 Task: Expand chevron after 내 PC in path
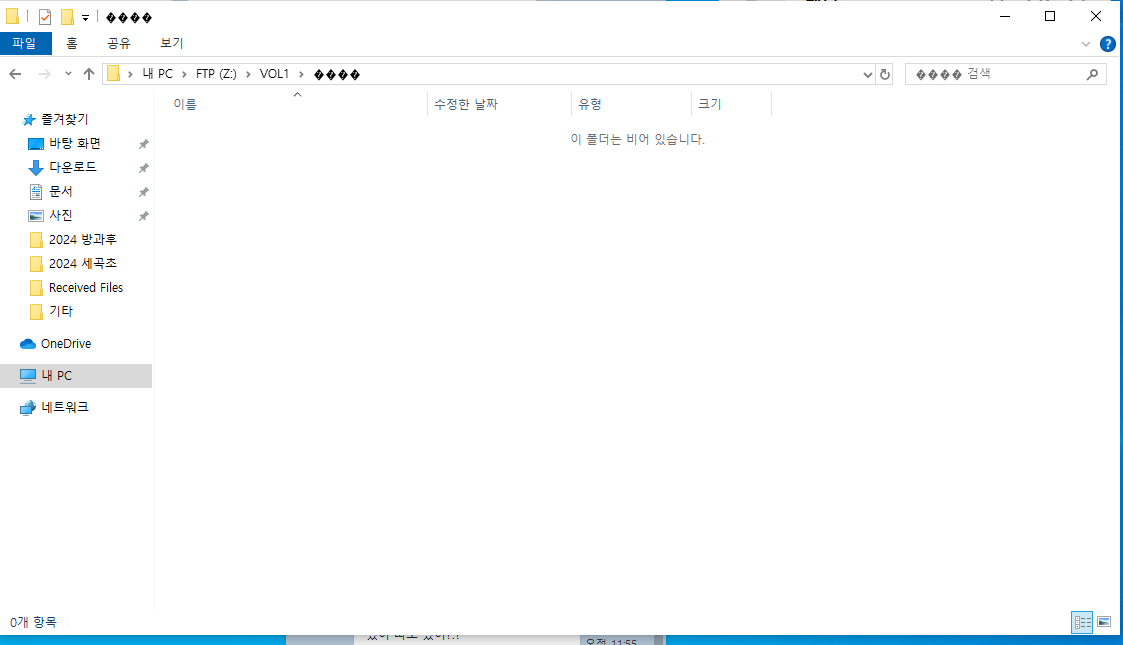(x=185, y=74)
